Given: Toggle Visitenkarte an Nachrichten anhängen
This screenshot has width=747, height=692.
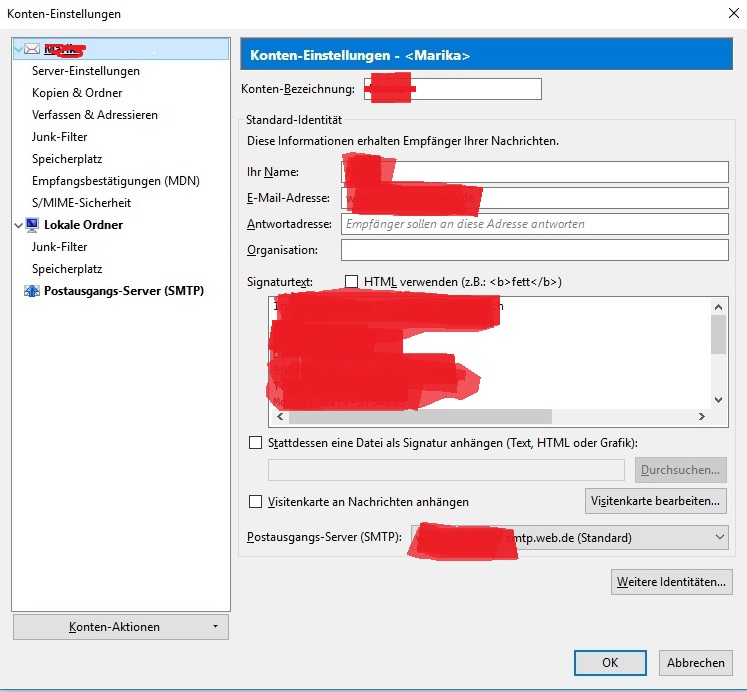Looking at the screenshot, I should click(x=255, y=501).
